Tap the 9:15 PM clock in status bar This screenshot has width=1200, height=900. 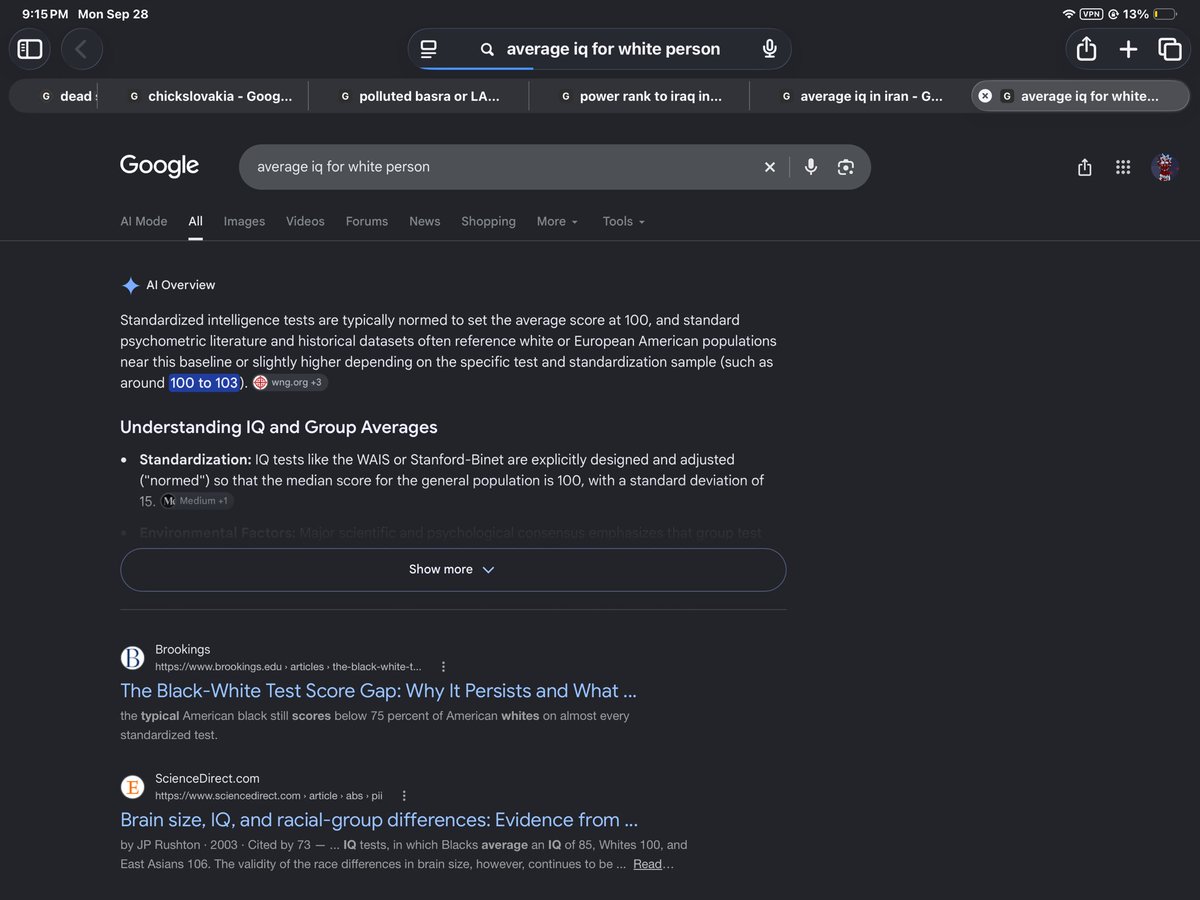45,14
